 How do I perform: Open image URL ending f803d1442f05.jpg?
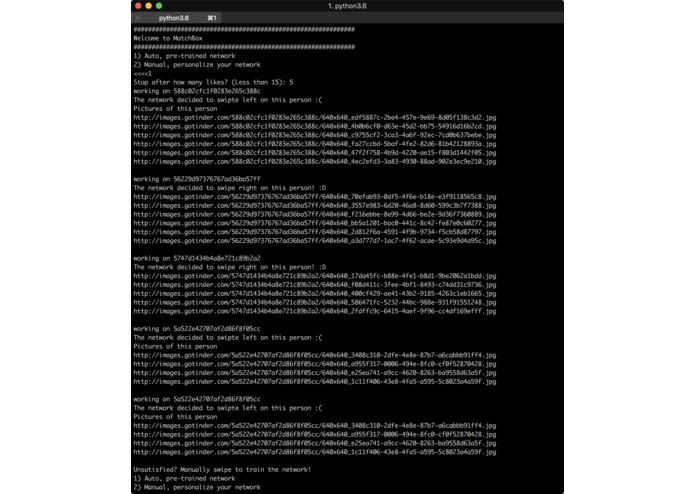(x=315, y=153)
